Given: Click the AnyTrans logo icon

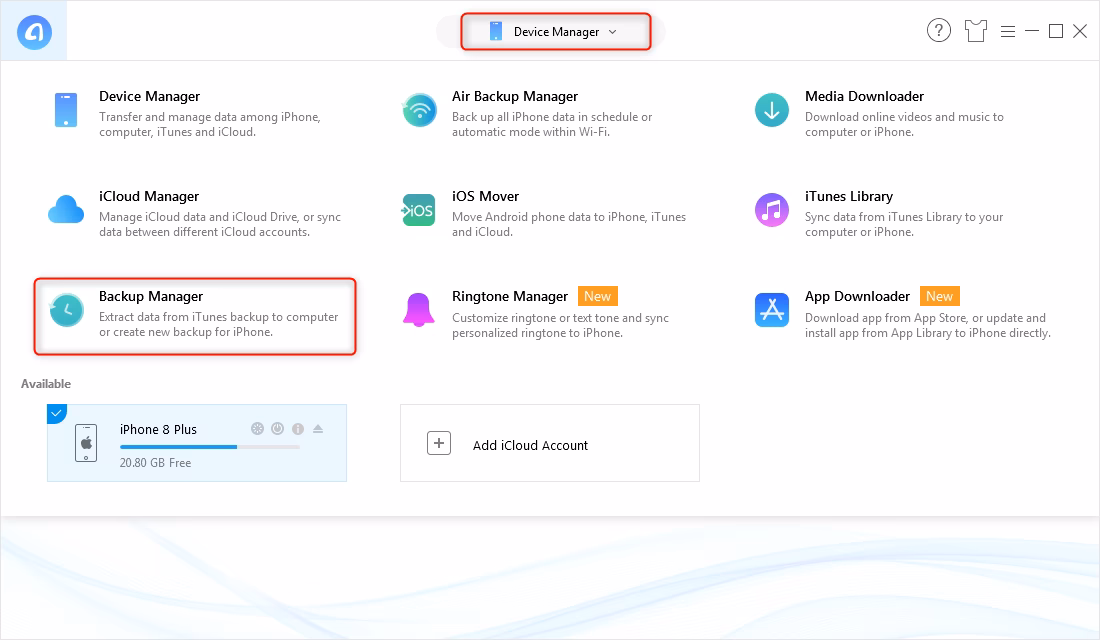Looking at the screenshot, I should (x=34, y=32).
